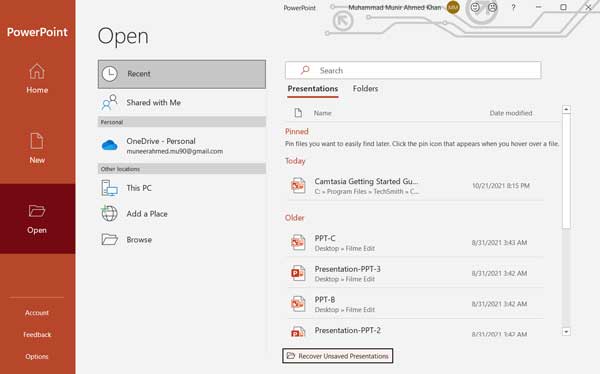This screenshot has width=600, height=374.
Task: Click the Camtasia Getting Started file icon
Action: click(298, 186)
